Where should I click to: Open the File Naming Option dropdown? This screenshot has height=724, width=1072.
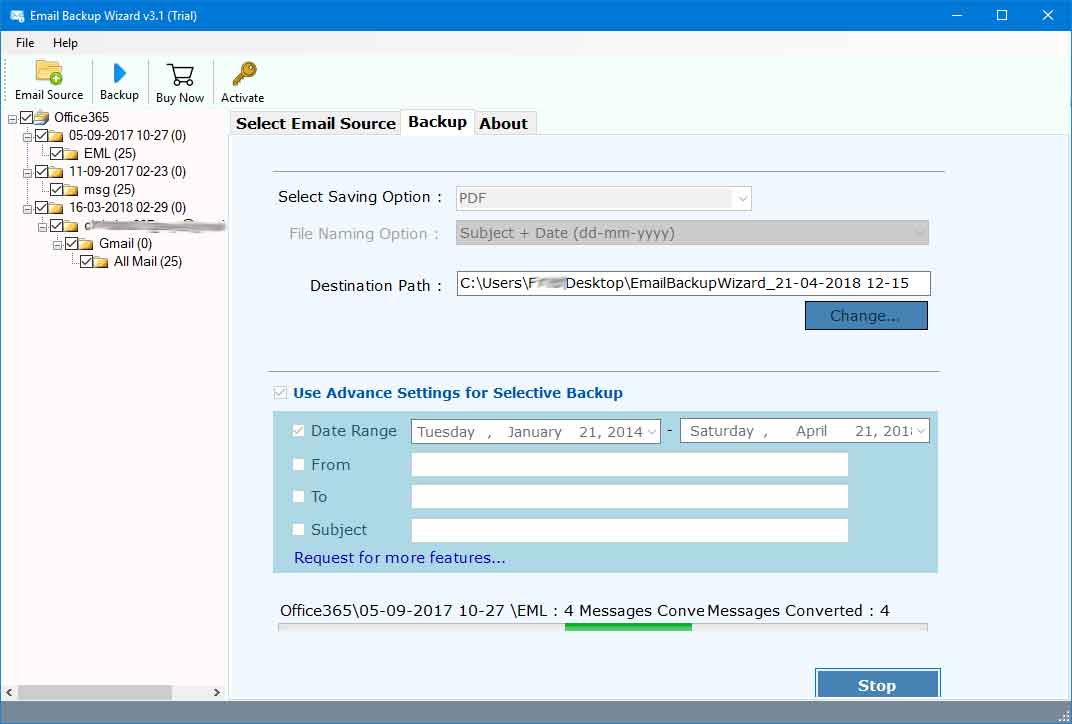[692, 233]
